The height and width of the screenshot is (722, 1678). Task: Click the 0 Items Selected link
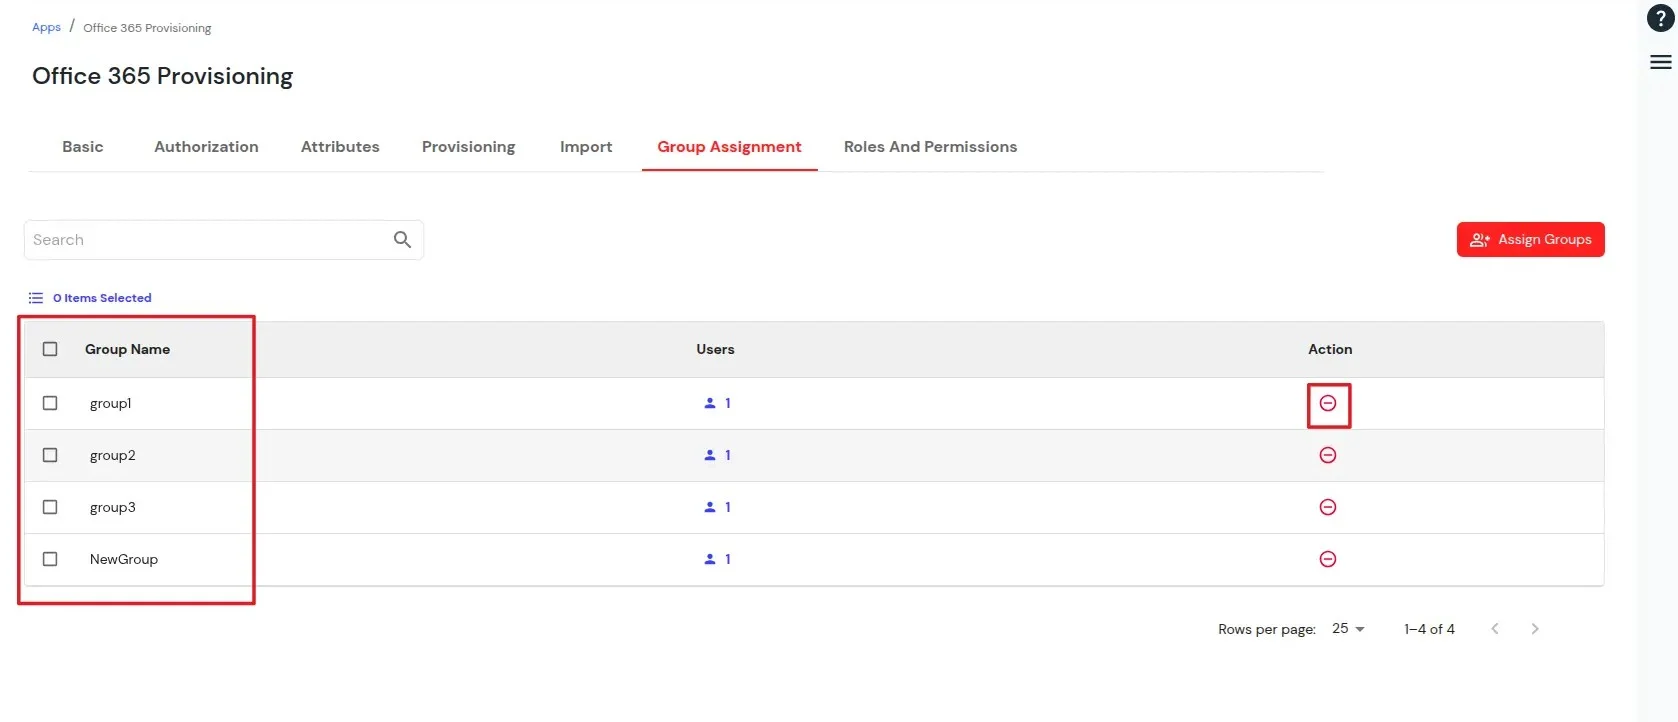click(102, 298)
